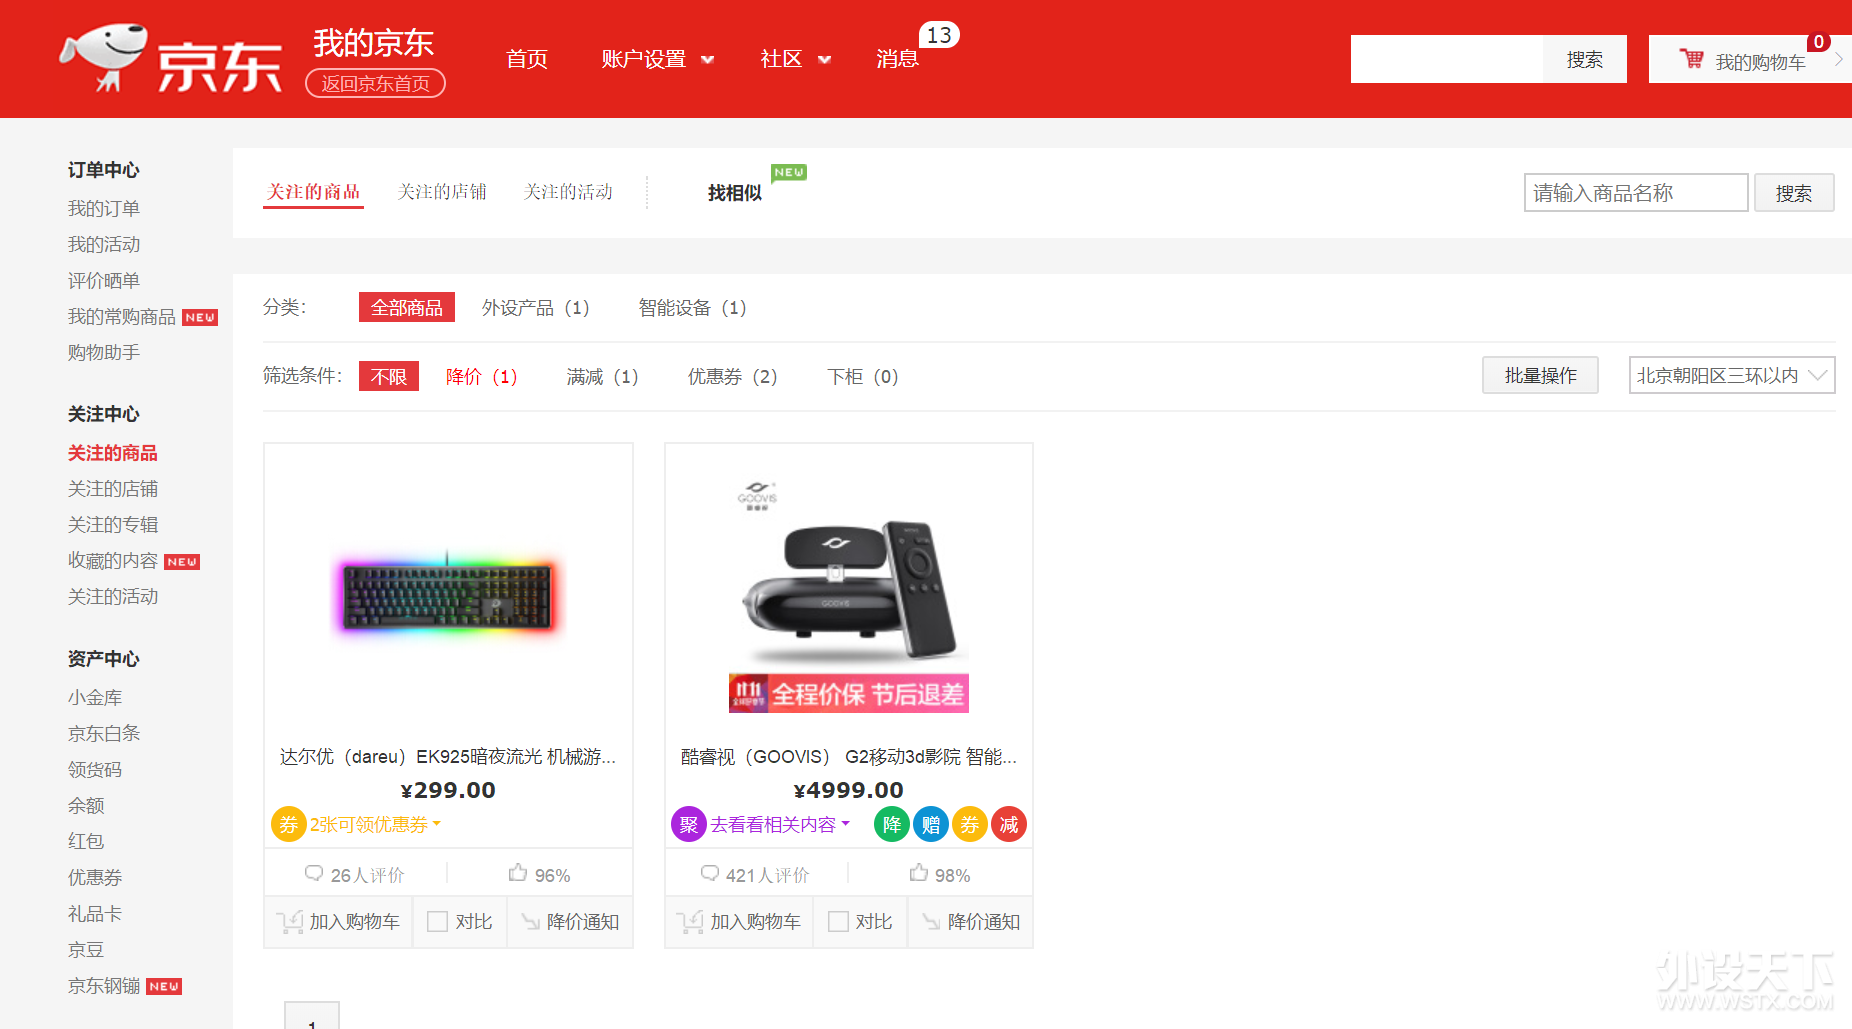Click the 98% thumbs-up rating

pyautogui.click(x=940, y=875)
